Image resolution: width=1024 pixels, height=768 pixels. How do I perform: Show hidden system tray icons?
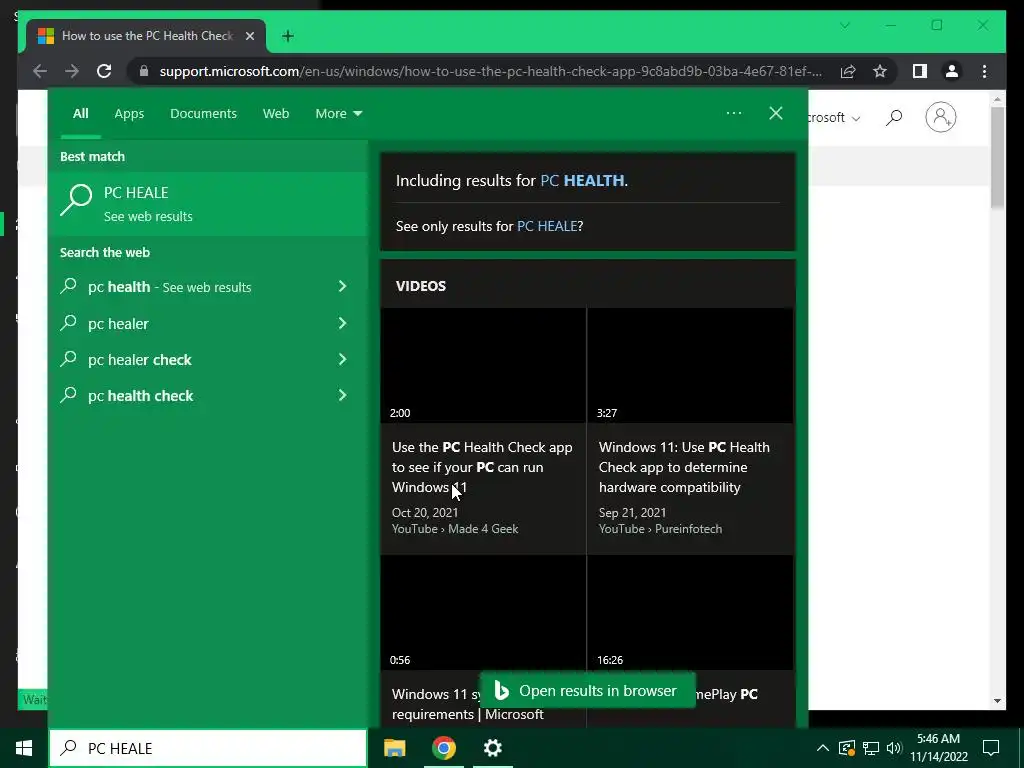pyautogui.click(x=823, y=748)
